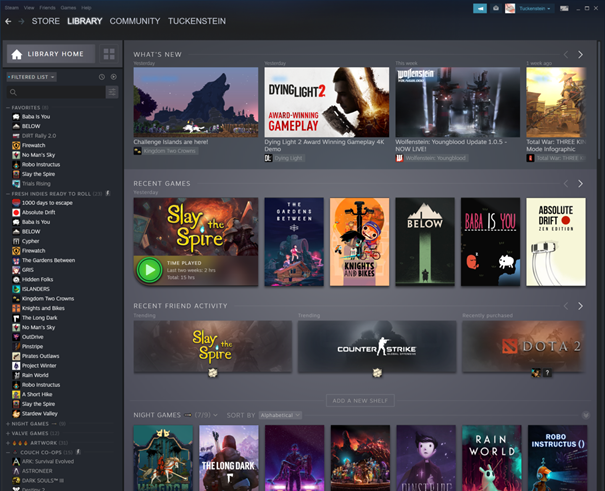
Task: Click the Library Home button
Action: click(x=51, y=54)
